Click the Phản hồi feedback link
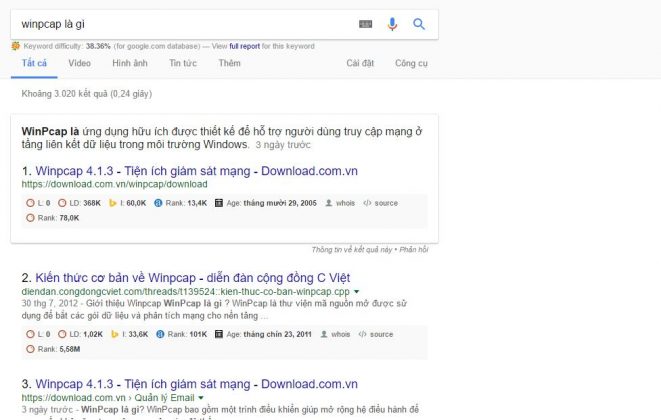The image size is (661, 420). [414, 250]
